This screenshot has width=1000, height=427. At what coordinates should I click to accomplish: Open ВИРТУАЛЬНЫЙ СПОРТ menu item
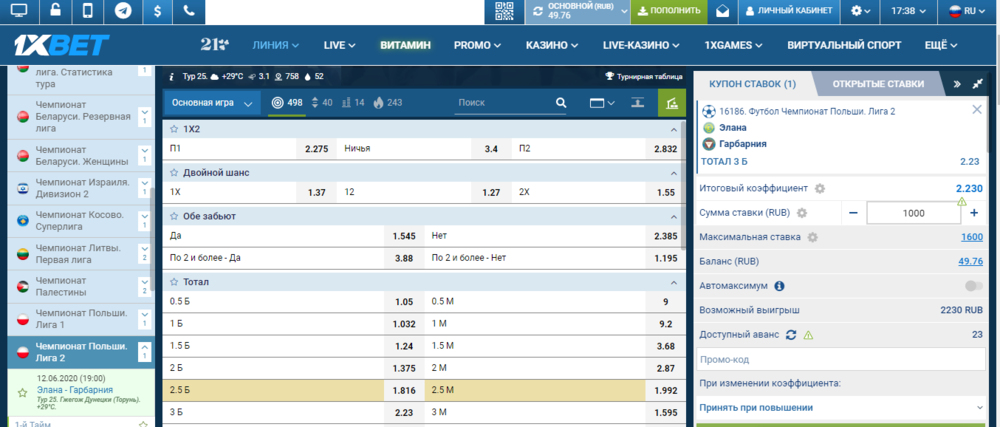click(844, 45)
